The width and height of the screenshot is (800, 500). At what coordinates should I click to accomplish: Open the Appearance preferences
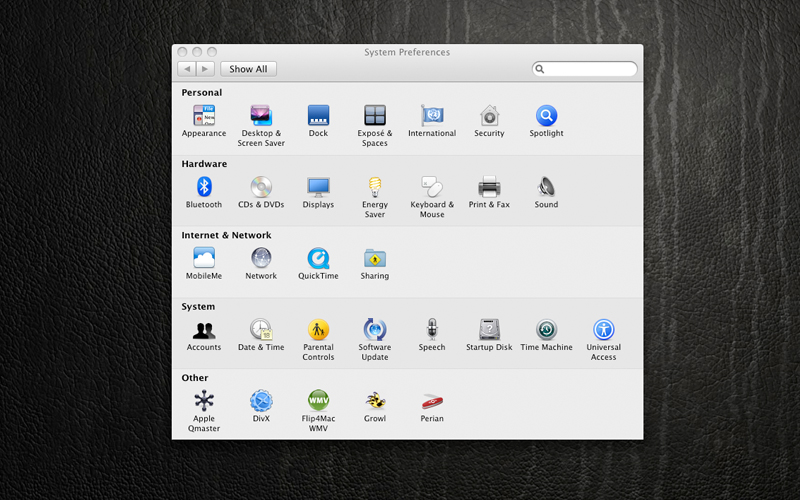coord(204,116)
